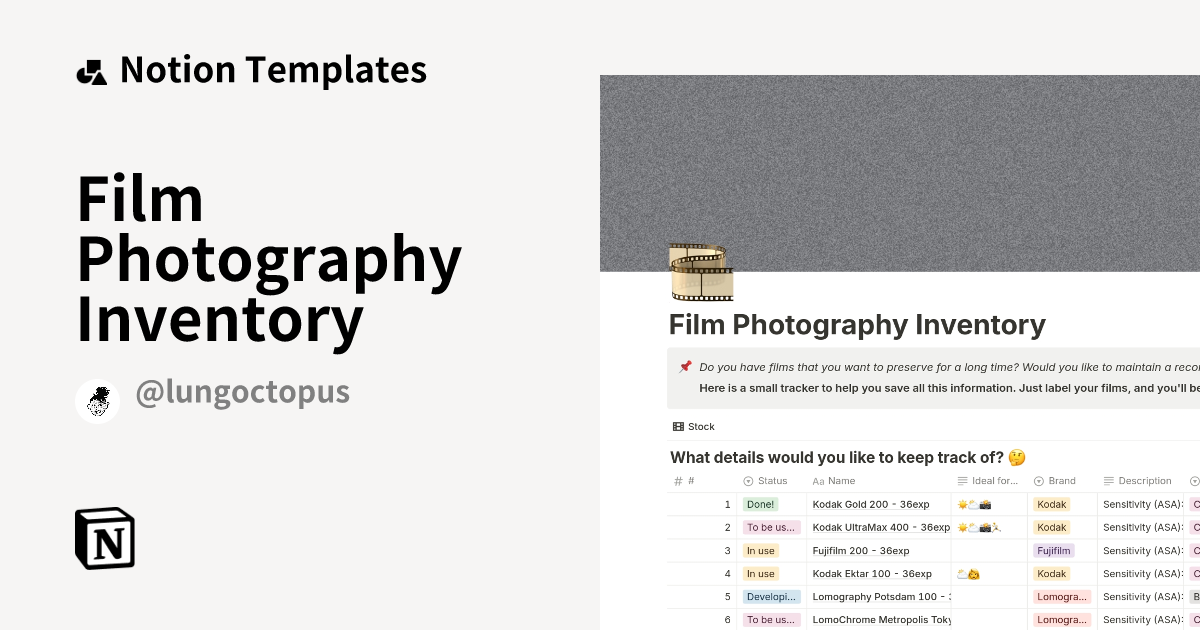Click the @lungoctopus avatar thumbnail
1200x630 pixels.
97,401
